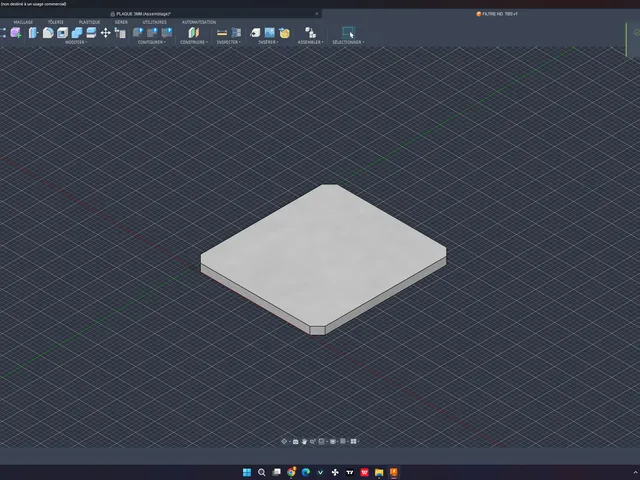Viewport: 640px width, 480px height.
Task: Click the third Configurer table icon
Action: [x=167, y=33]
